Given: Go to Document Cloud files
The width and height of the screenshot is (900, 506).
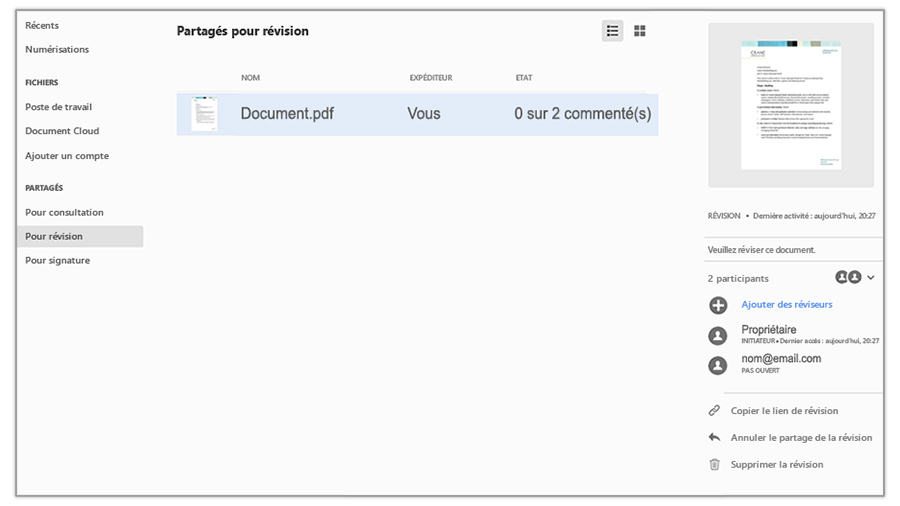Looking at the screenshot, I should tap(62, 131).
